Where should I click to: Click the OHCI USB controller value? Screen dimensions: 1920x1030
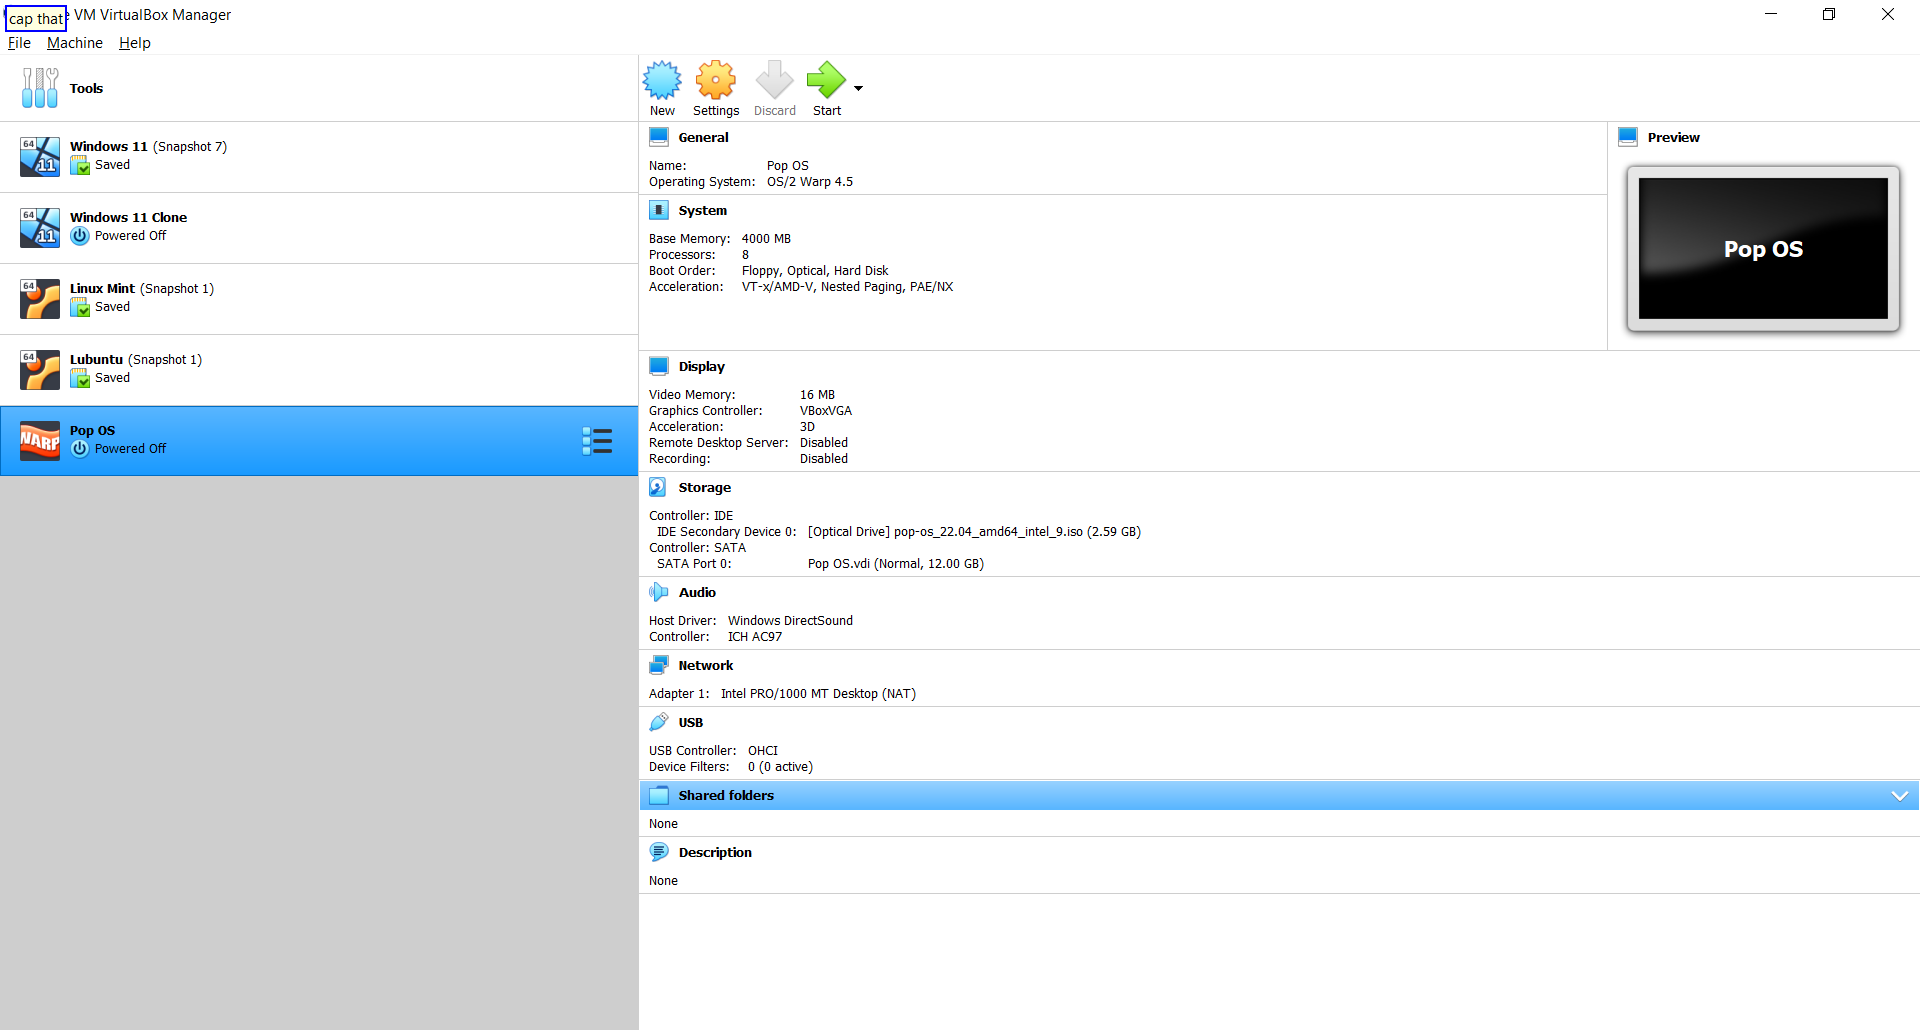[x=763, y=751]
